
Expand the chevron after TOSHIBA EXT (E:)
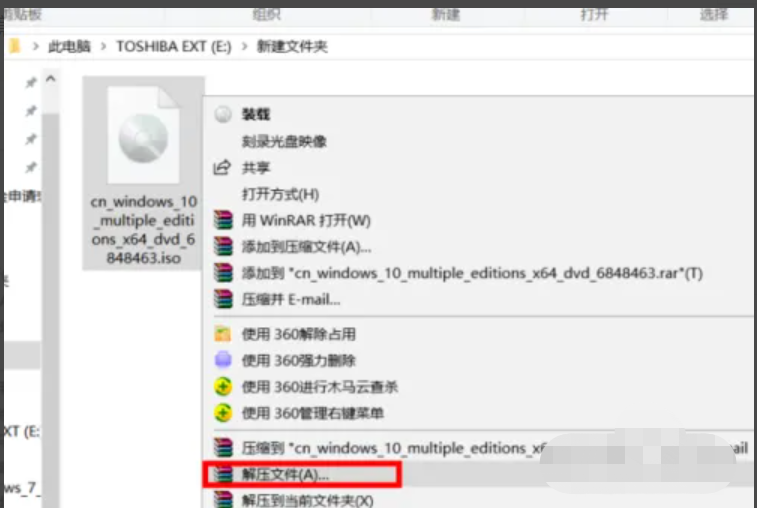point(245,46)
